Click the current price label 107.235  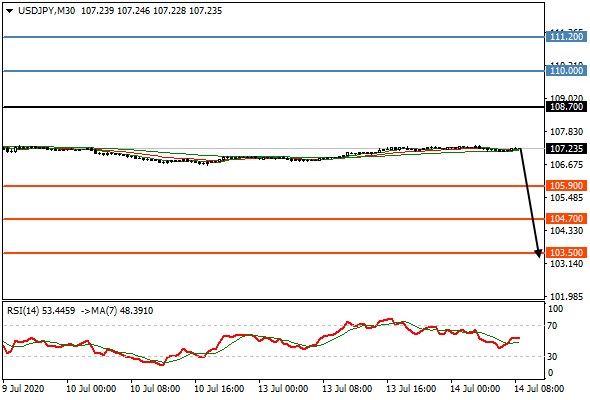tap(566, 149)
